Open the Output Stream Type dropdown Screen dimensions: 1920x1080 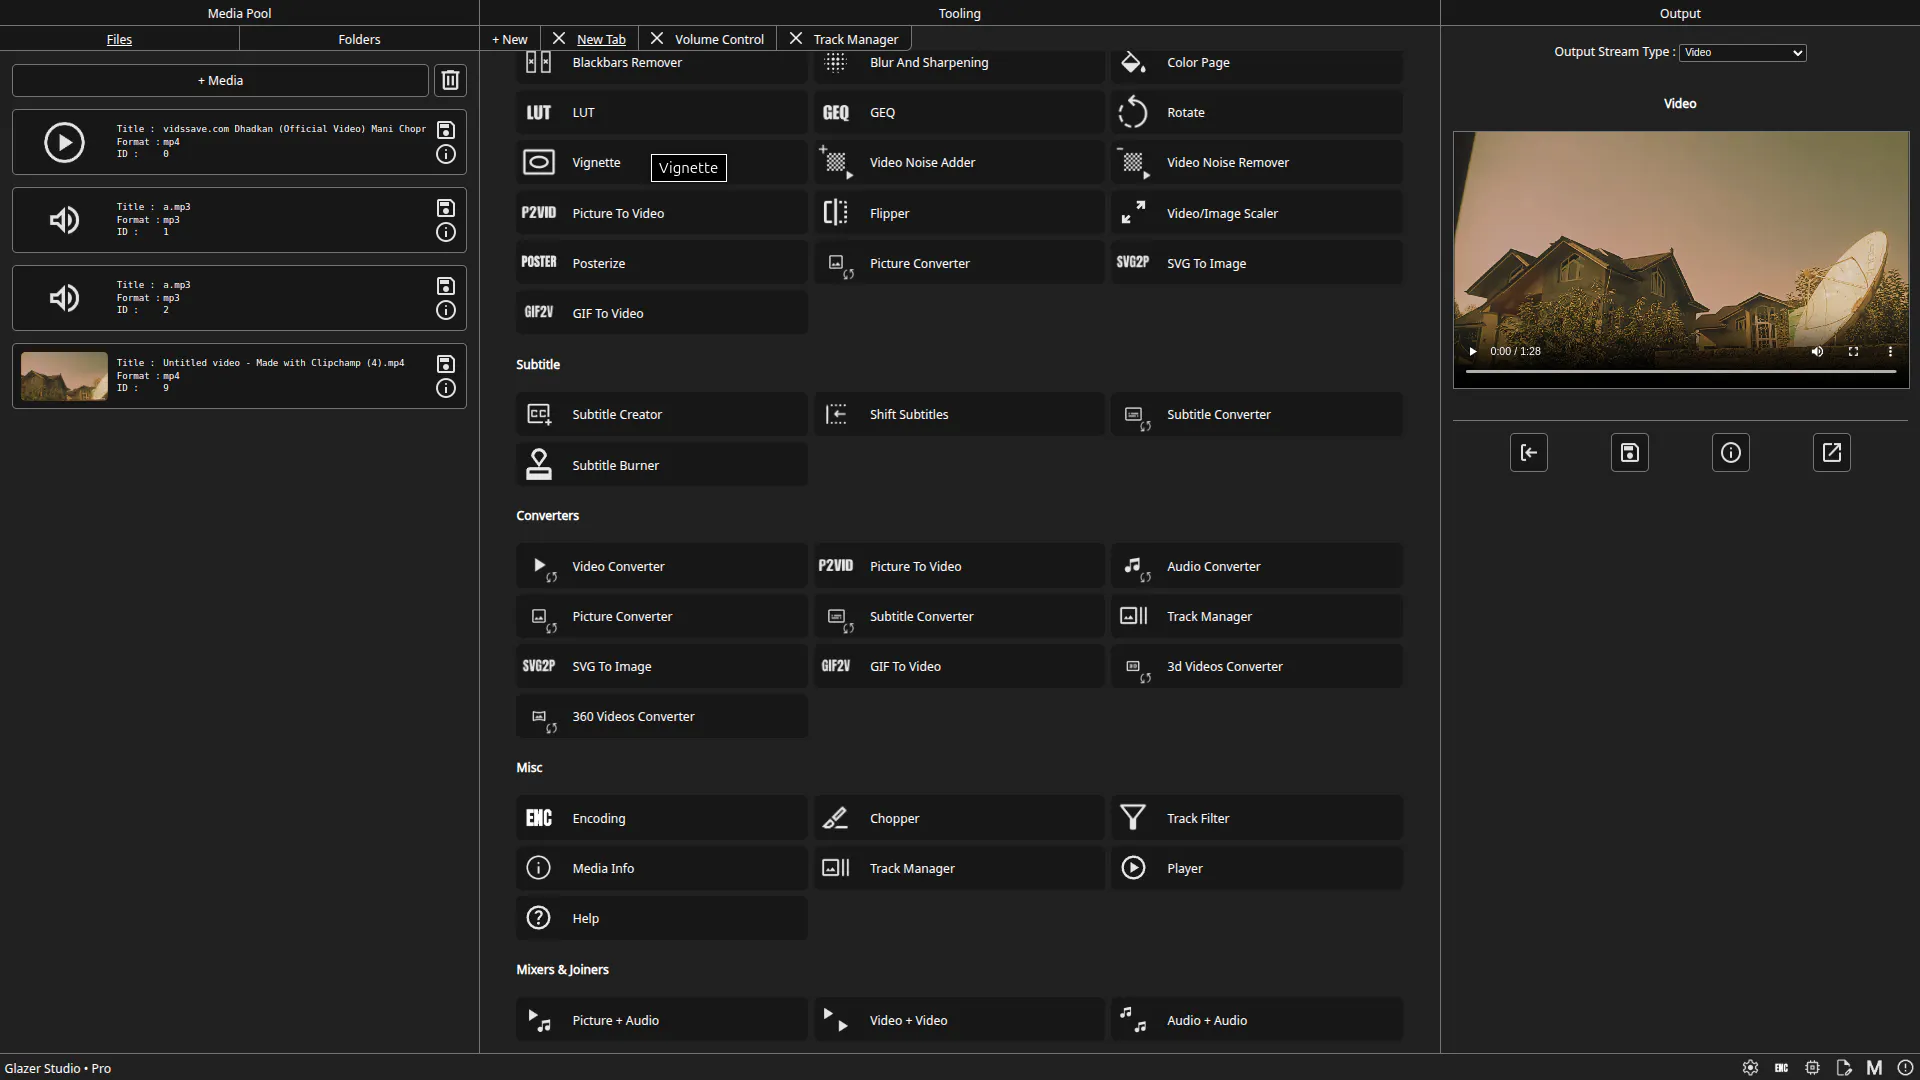(1743, 52)
